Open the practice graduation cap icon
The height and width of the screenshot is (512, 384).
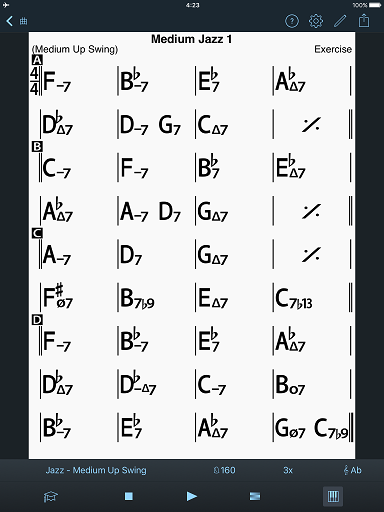click(x=51, y=497)
